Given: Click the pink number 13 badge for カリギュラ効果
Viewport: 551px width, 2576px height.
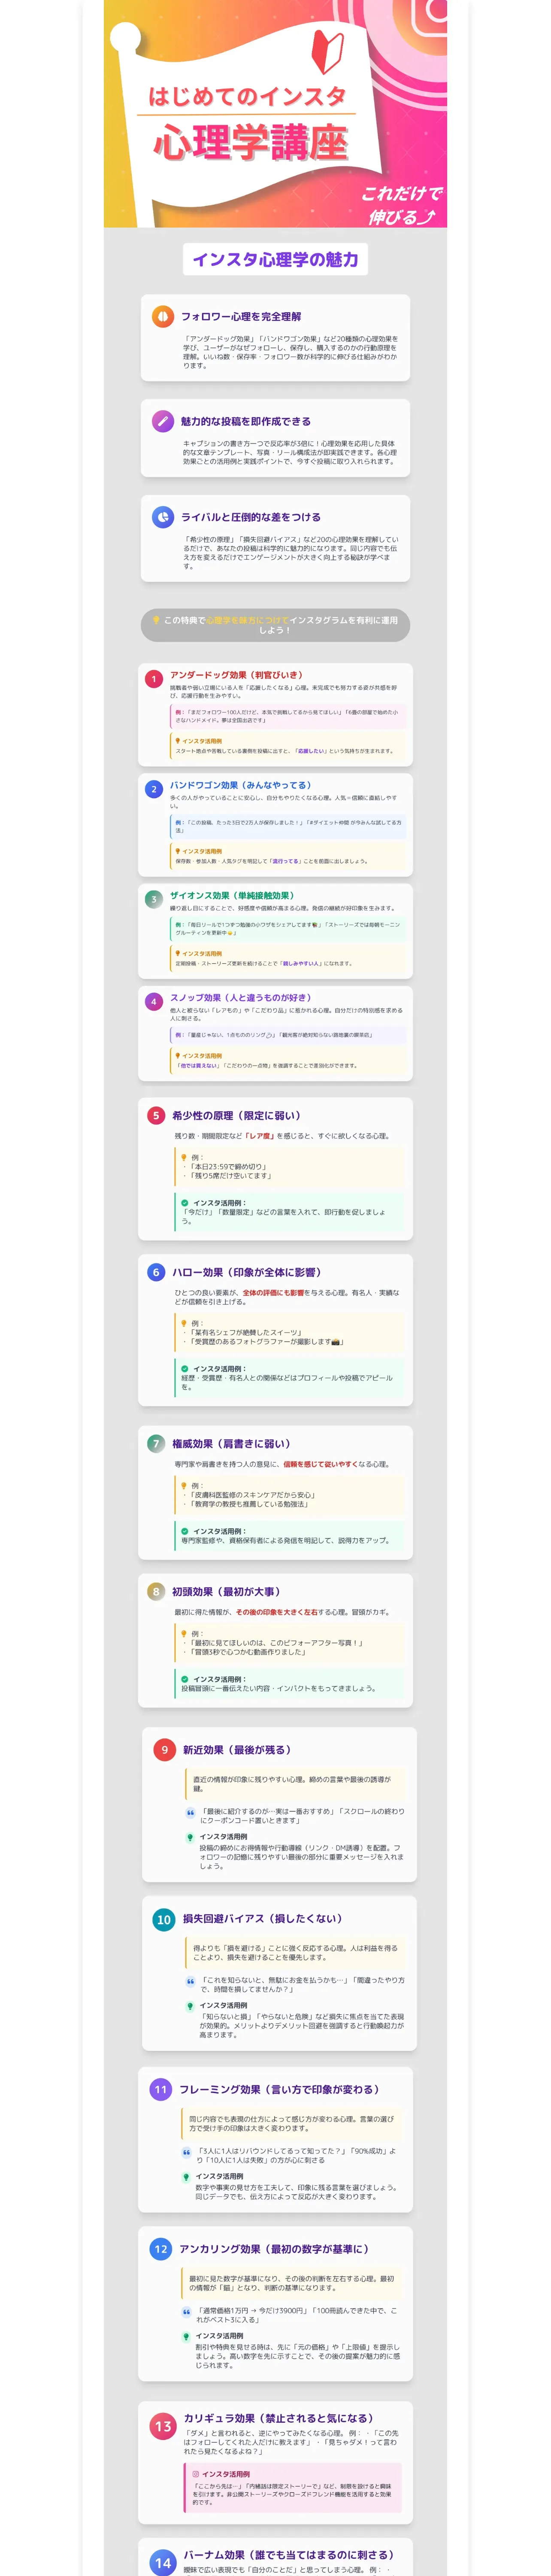Looking at the screenshot, I should tap(163, 2426).
